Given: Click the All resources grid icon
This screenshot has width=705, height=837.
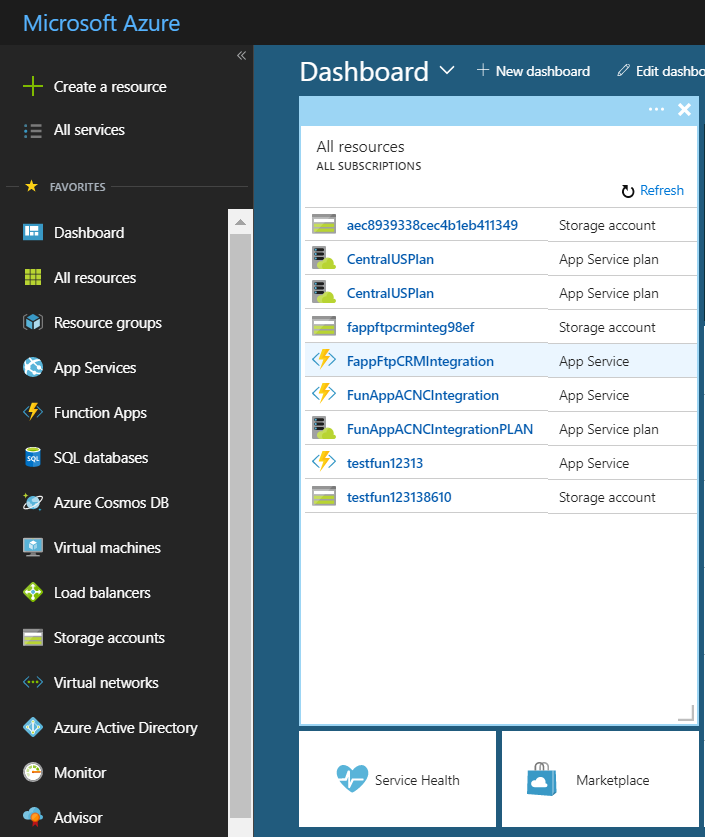Looking at the screenshot, I should tap(33, 277).
